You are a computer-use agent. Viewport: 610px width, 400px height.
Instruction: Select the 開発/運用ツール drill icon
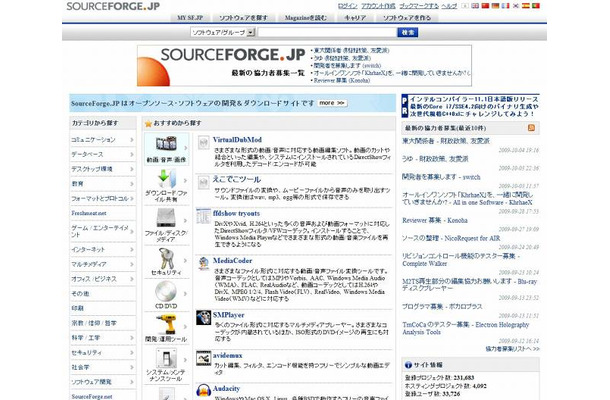point(166,325)
